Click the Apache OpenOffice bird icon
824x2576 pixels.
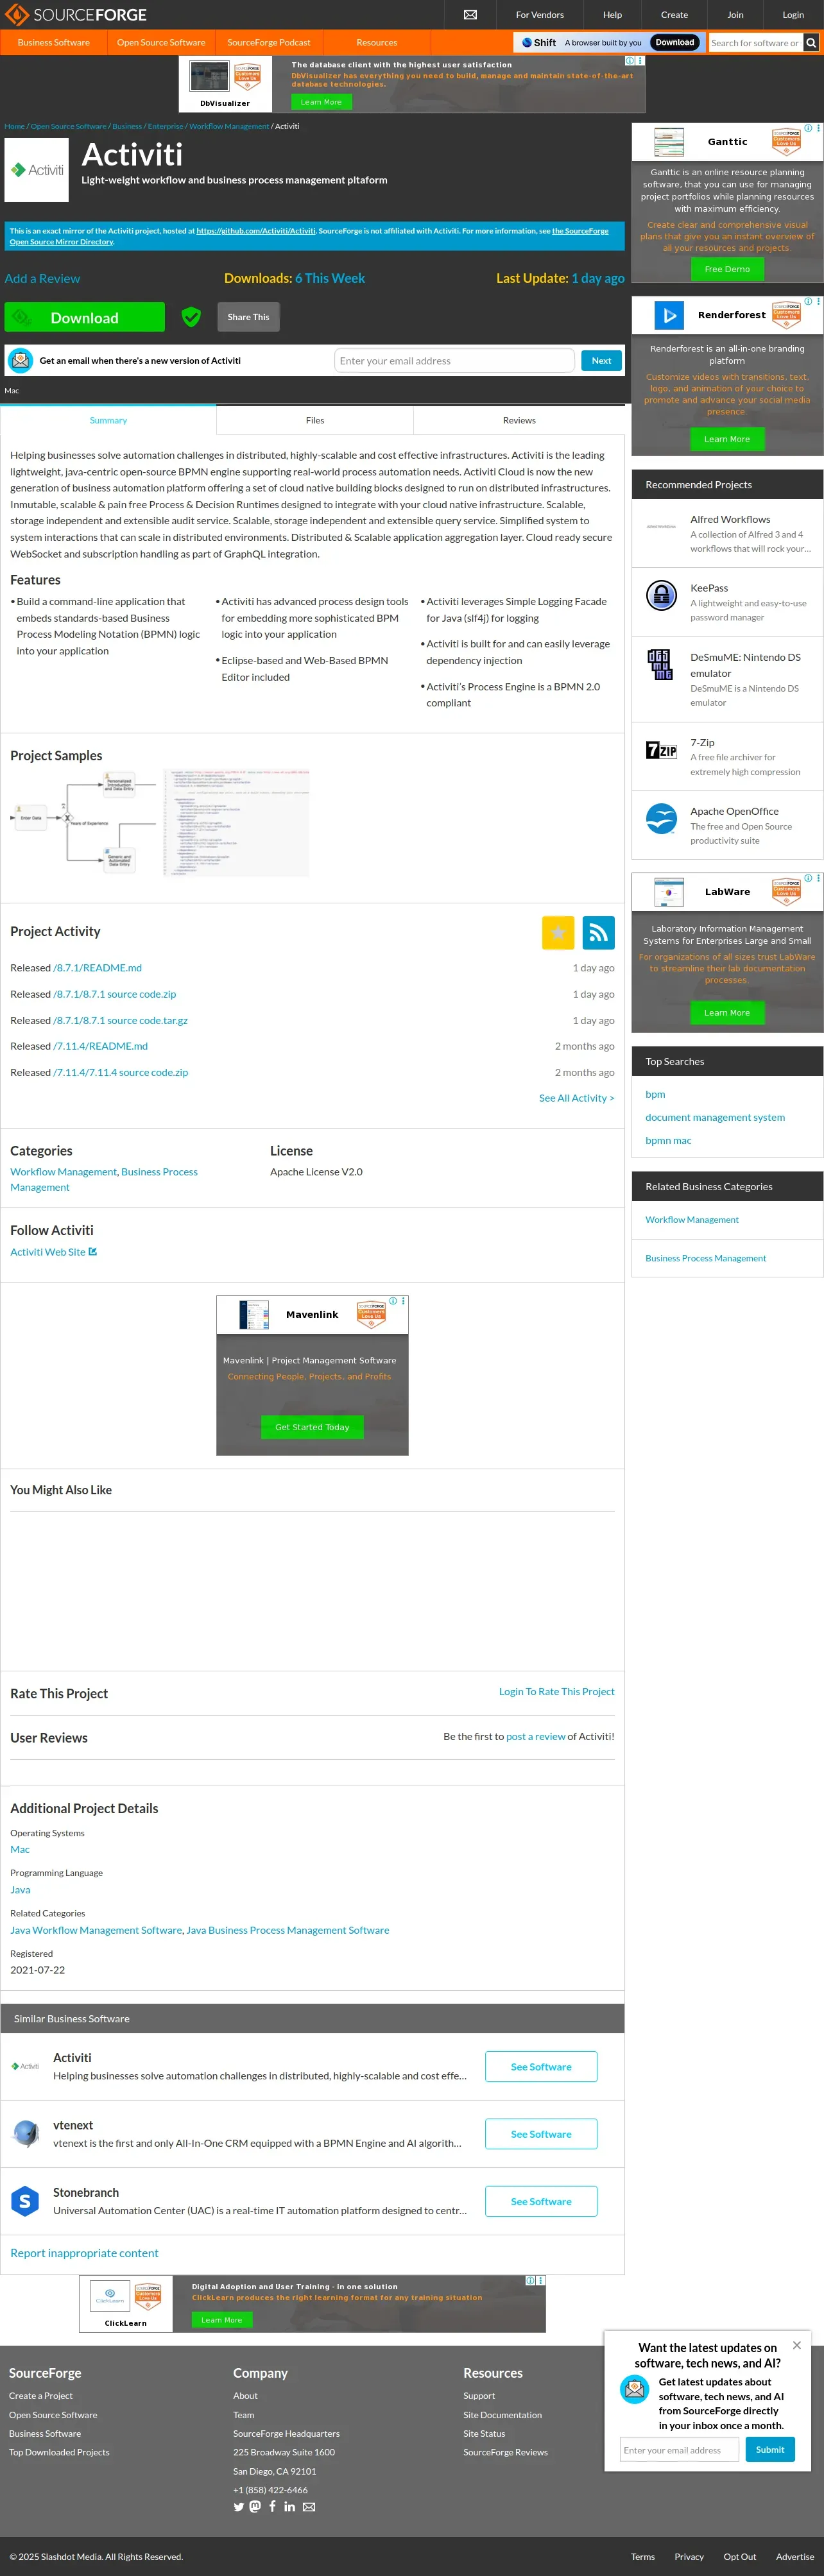(x=661, y=818)
